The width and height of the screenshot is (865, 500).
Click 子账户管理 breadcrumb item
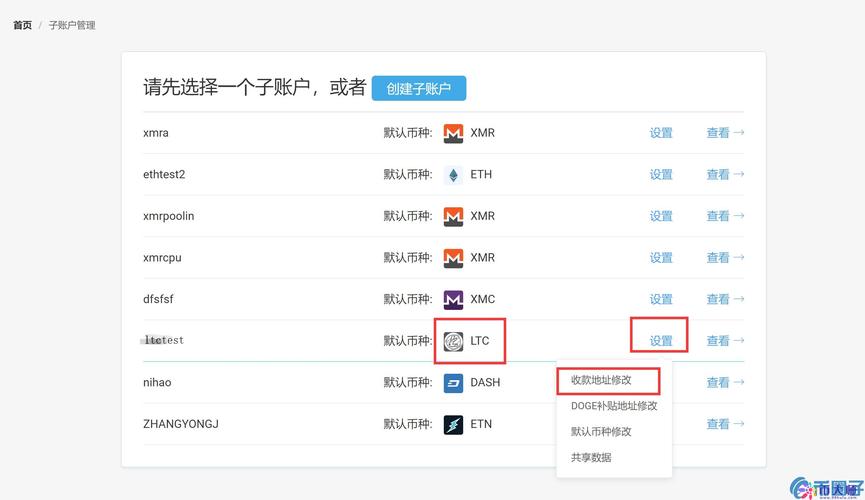pyautogui.click(x=72, y=25)
